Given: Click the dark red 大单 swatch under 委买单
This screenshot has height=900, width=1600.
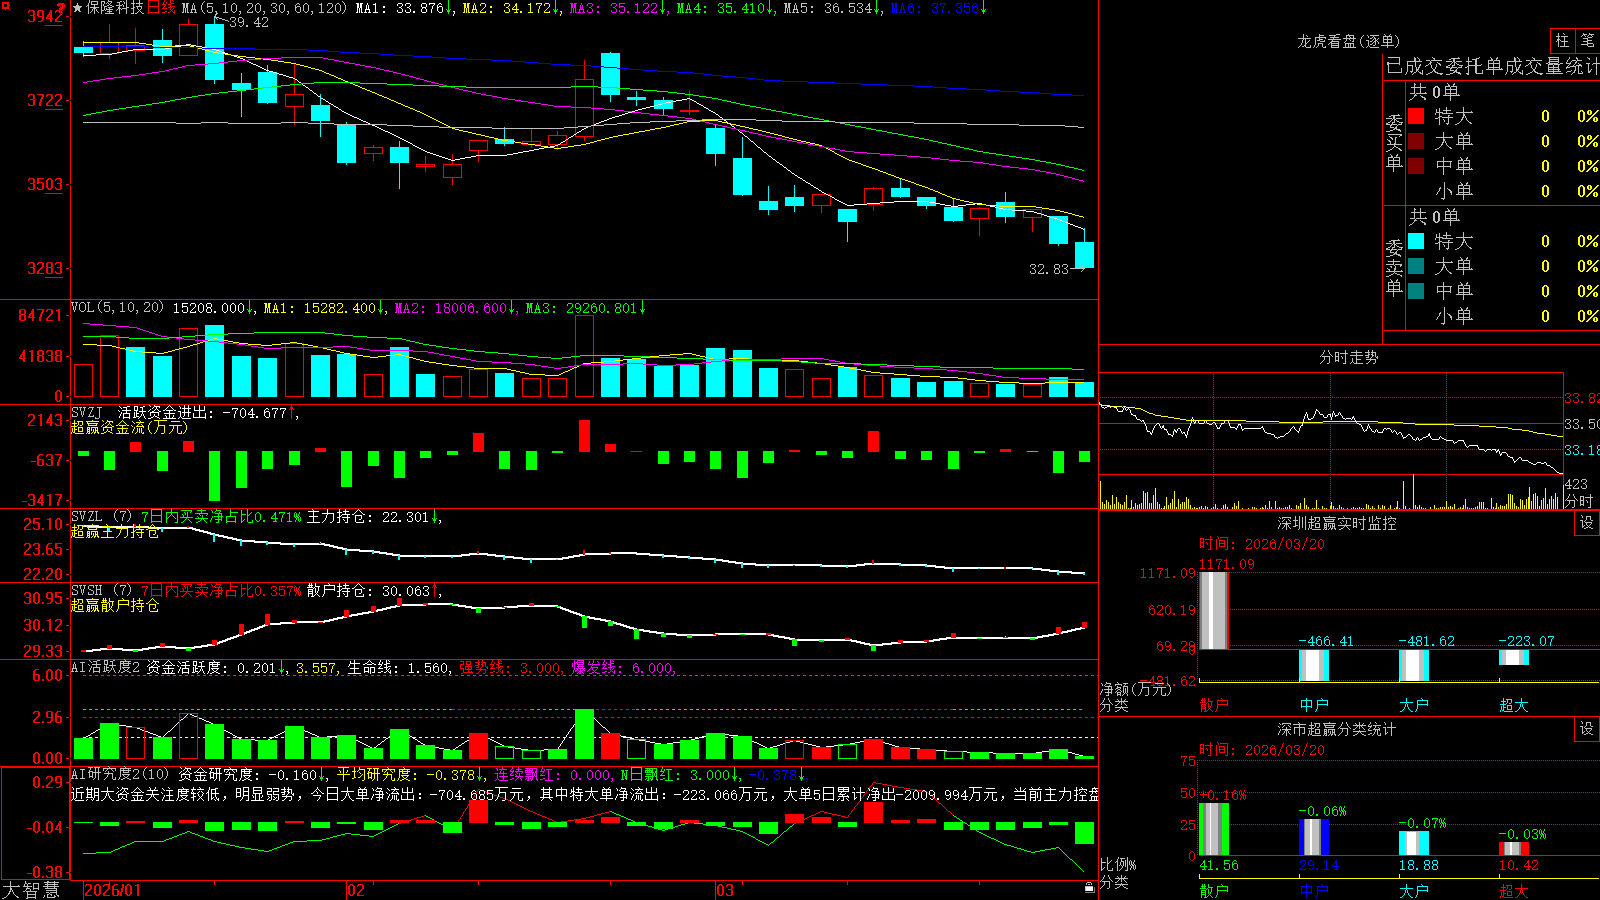Looking at the screenshot, I should (x=1416, y=141).
